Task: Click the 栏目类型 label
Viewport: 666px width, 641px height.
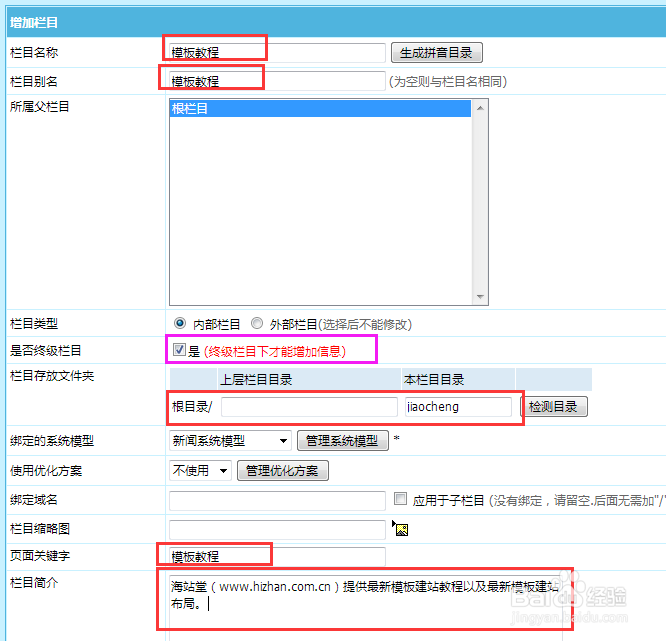Action: coord(34,324)
